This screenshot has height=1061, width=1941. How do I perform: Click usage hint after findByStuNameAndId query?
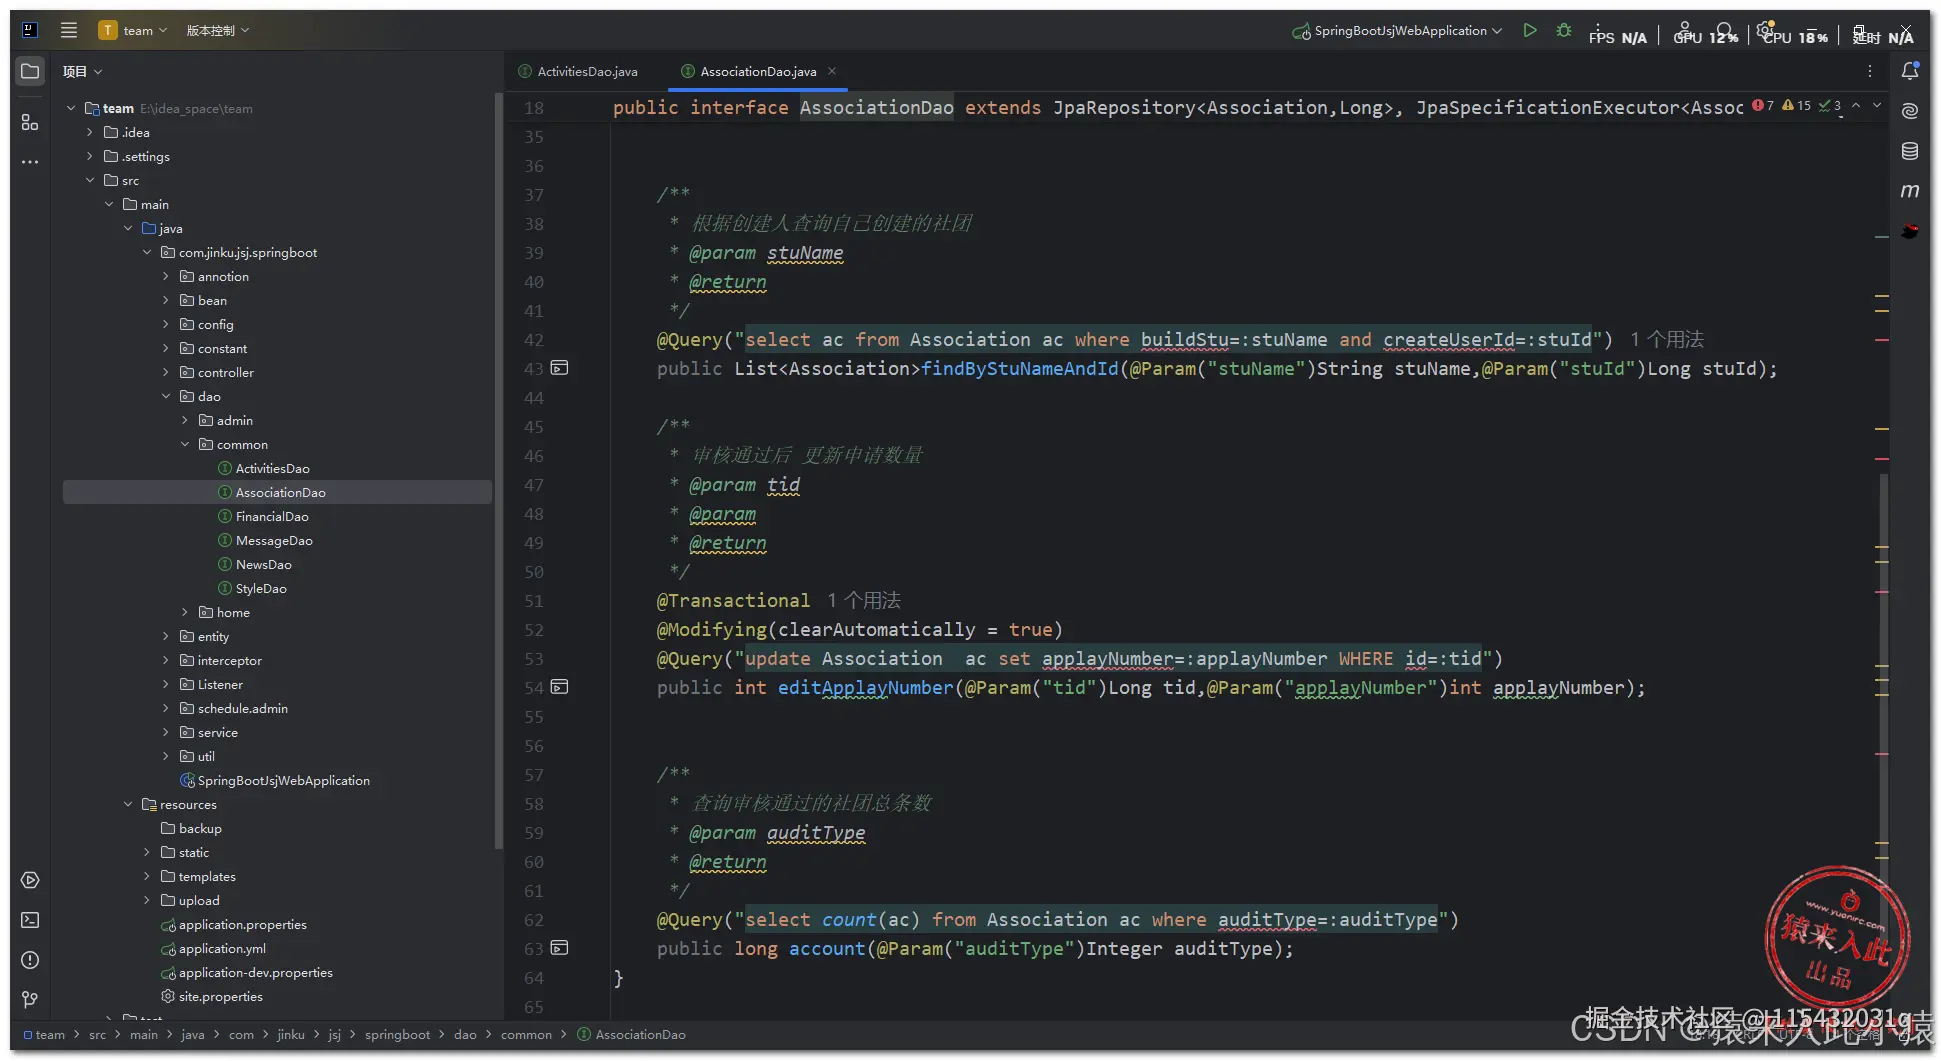tap(1667, 339)
